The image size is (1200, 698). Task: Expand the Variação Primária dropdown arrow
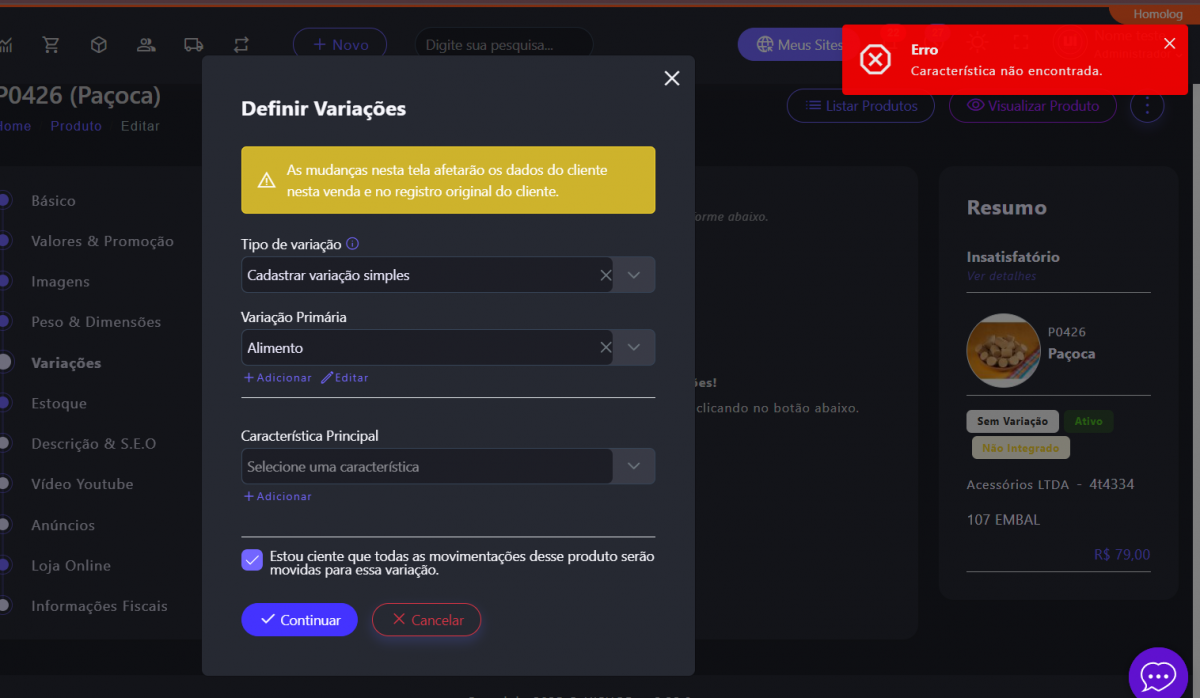[x=634, y=348]
